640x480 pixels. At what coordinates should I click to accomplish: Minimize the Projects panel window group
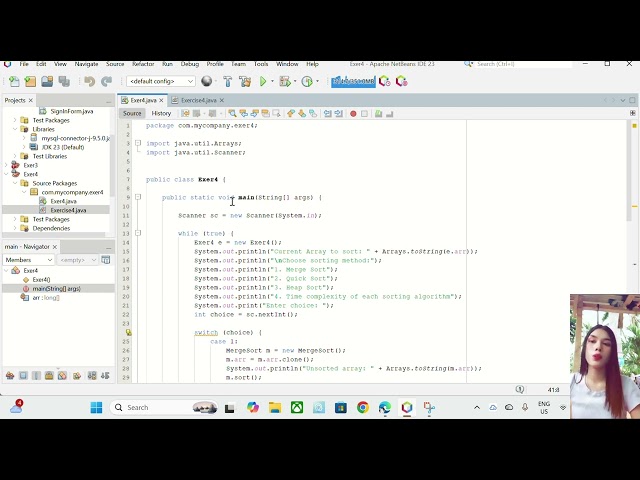point(109,100)
